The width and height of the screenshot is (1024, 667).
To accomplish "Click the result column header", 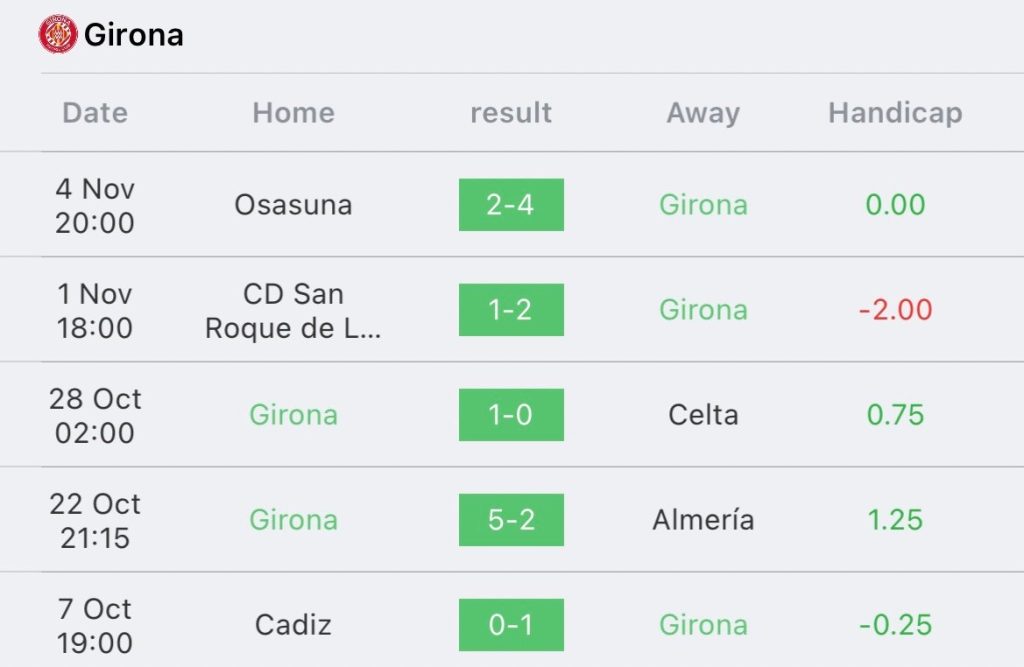I will pyautogui.click(x=511, y=112).
